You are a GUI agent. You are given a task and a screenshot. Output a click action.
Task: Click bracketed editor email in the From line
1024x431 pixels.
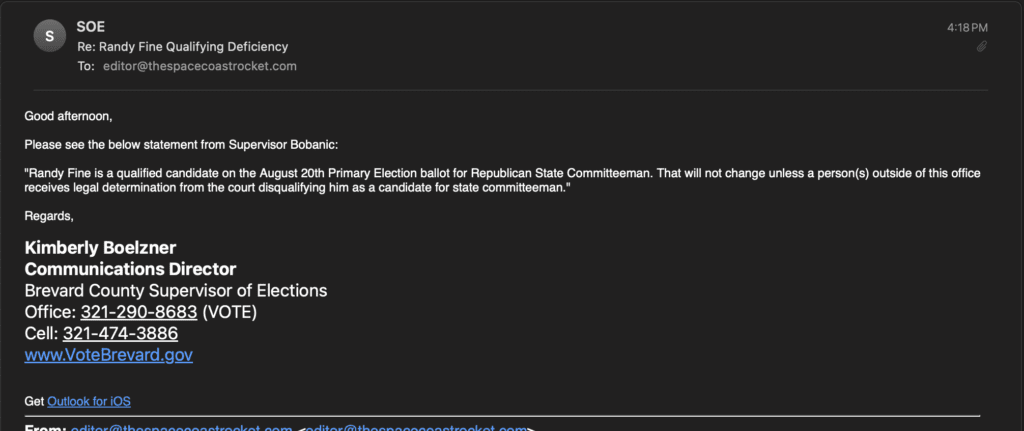pos(416,428)
